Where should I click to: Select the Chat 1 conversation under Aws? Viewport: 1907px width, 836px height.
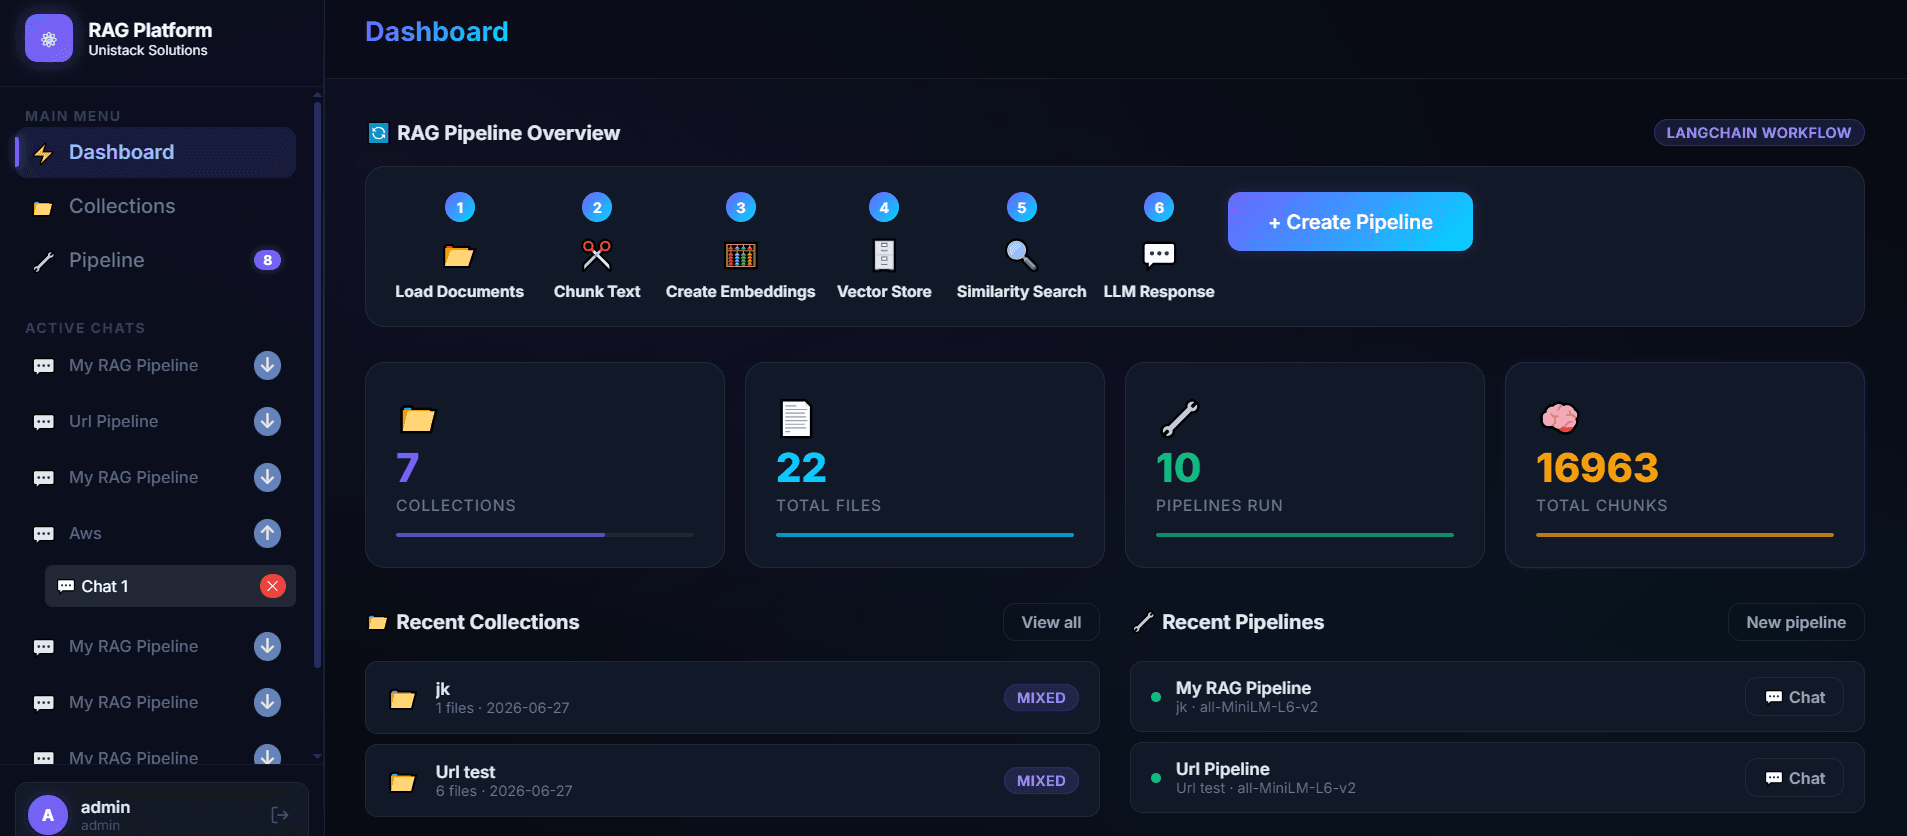point(170,586)
